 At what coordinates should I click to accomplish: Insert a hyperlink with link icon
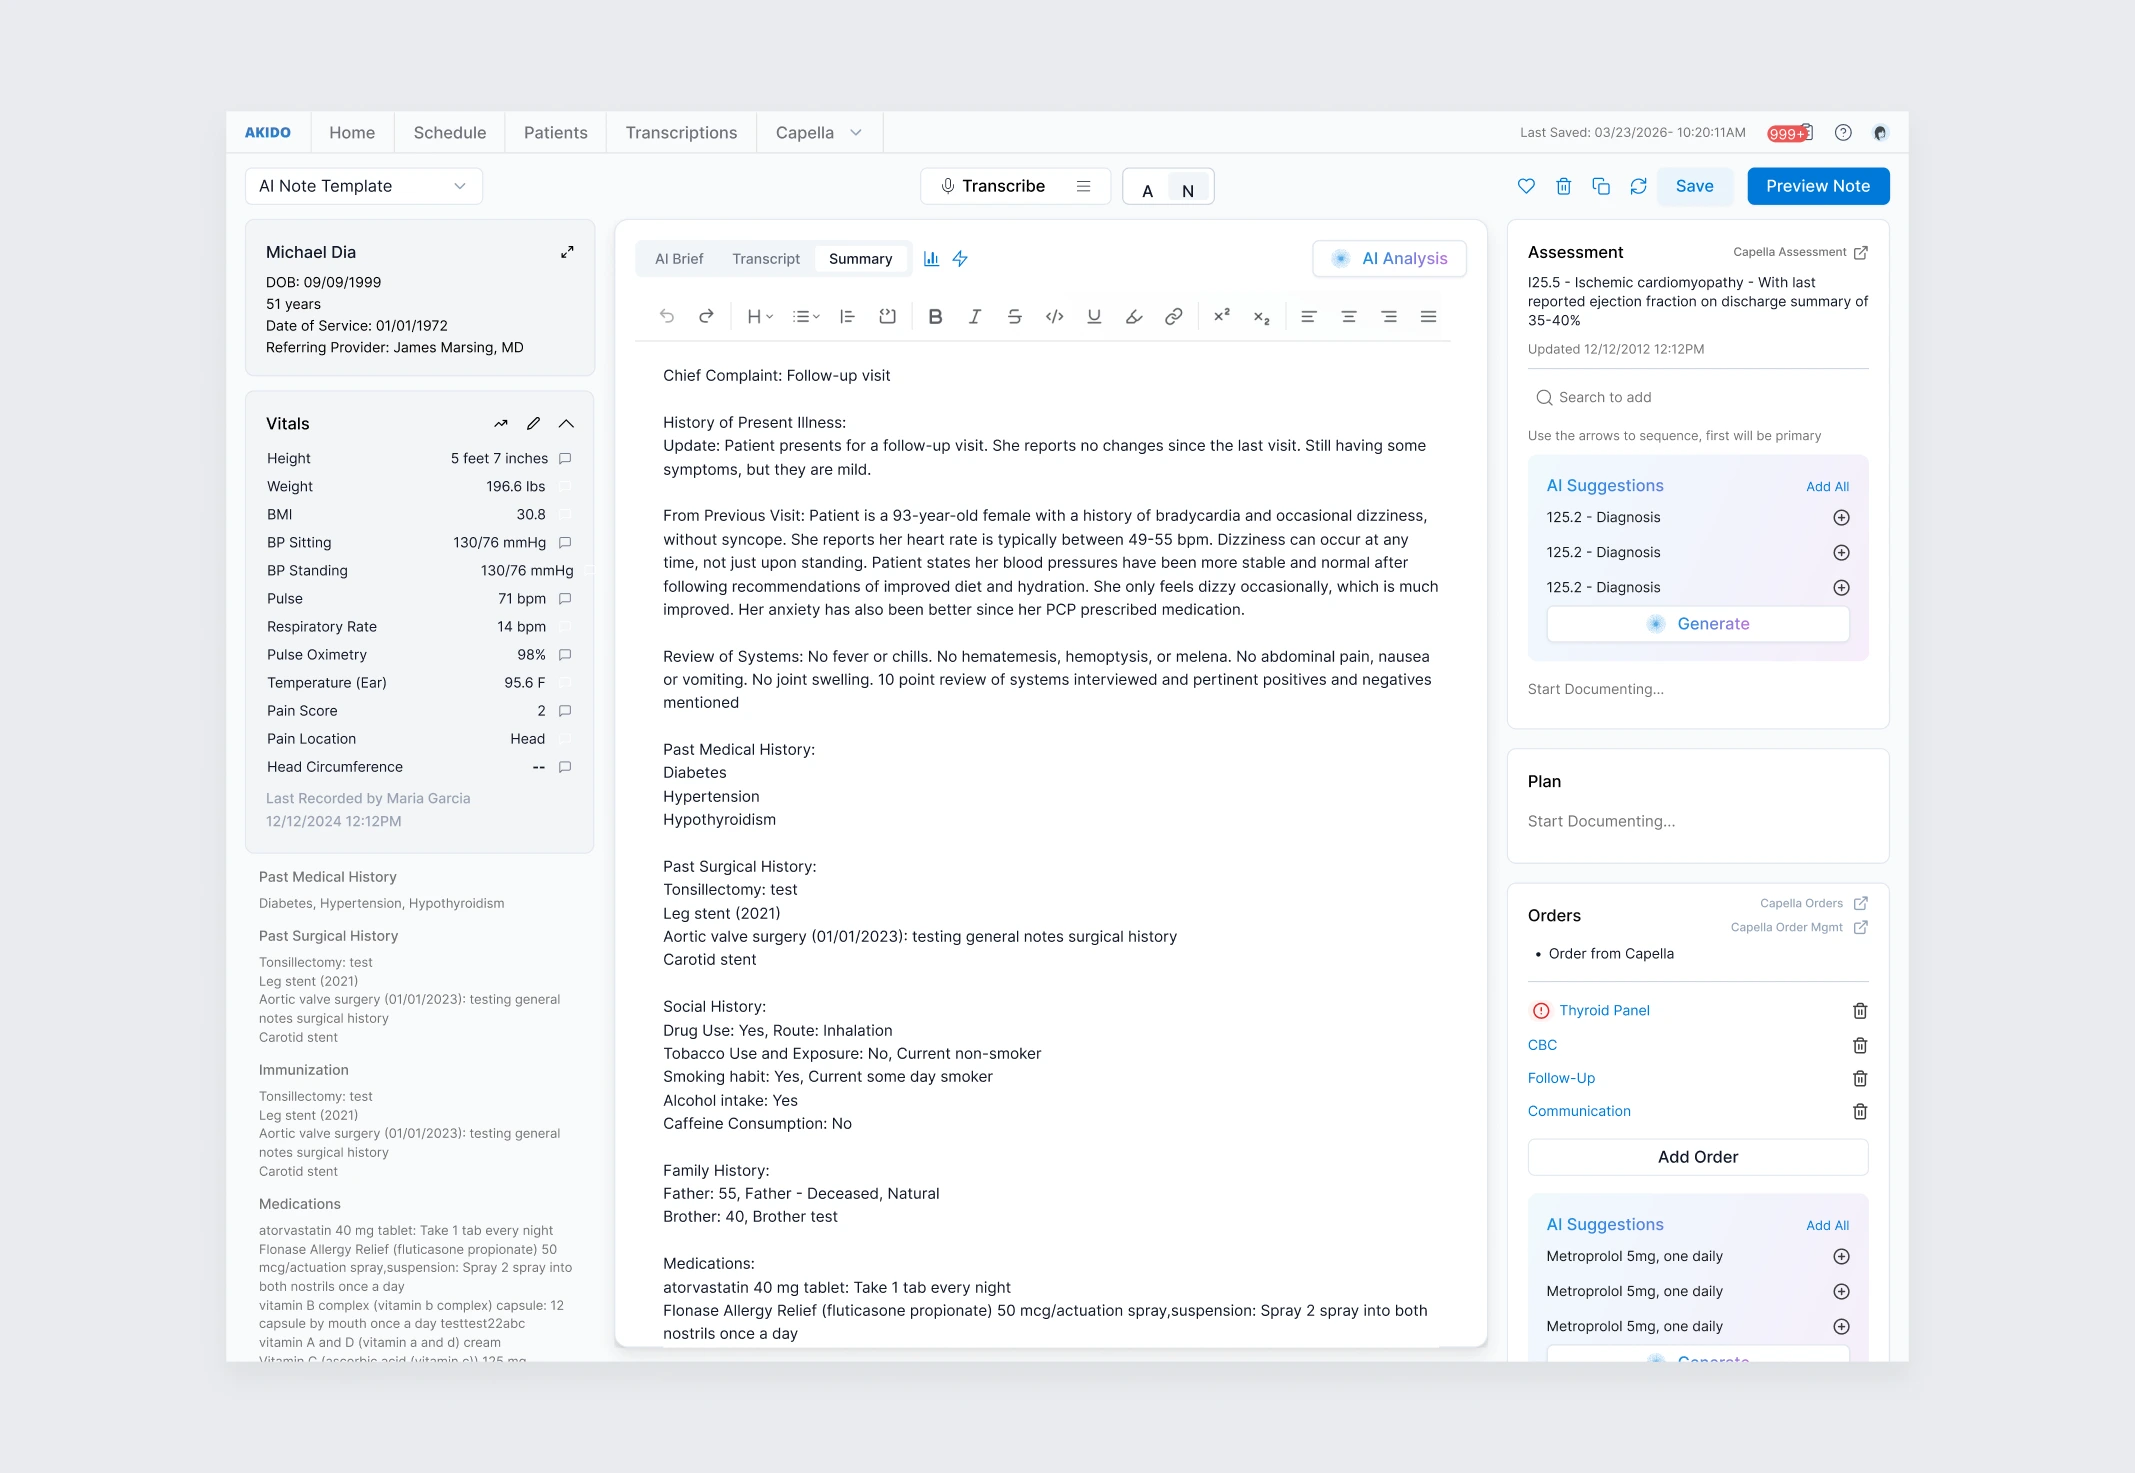[1173, 317]
